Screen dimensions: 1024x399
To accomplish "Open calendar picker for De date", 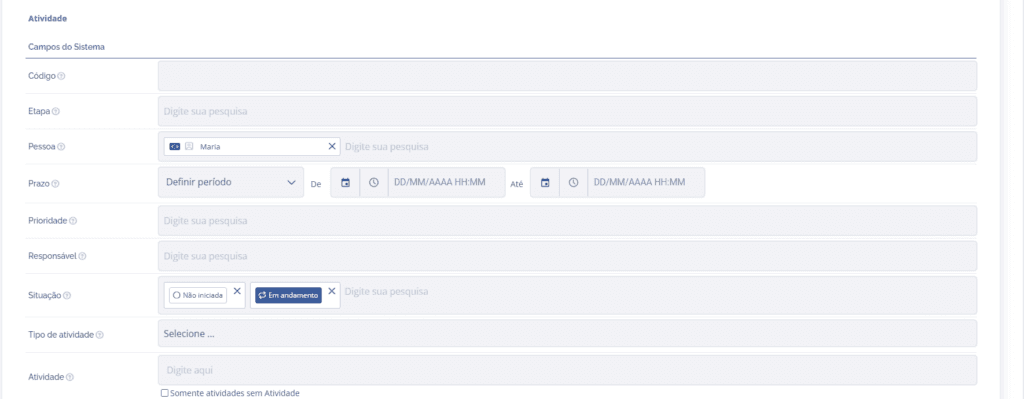I will (x=345, y=183).
